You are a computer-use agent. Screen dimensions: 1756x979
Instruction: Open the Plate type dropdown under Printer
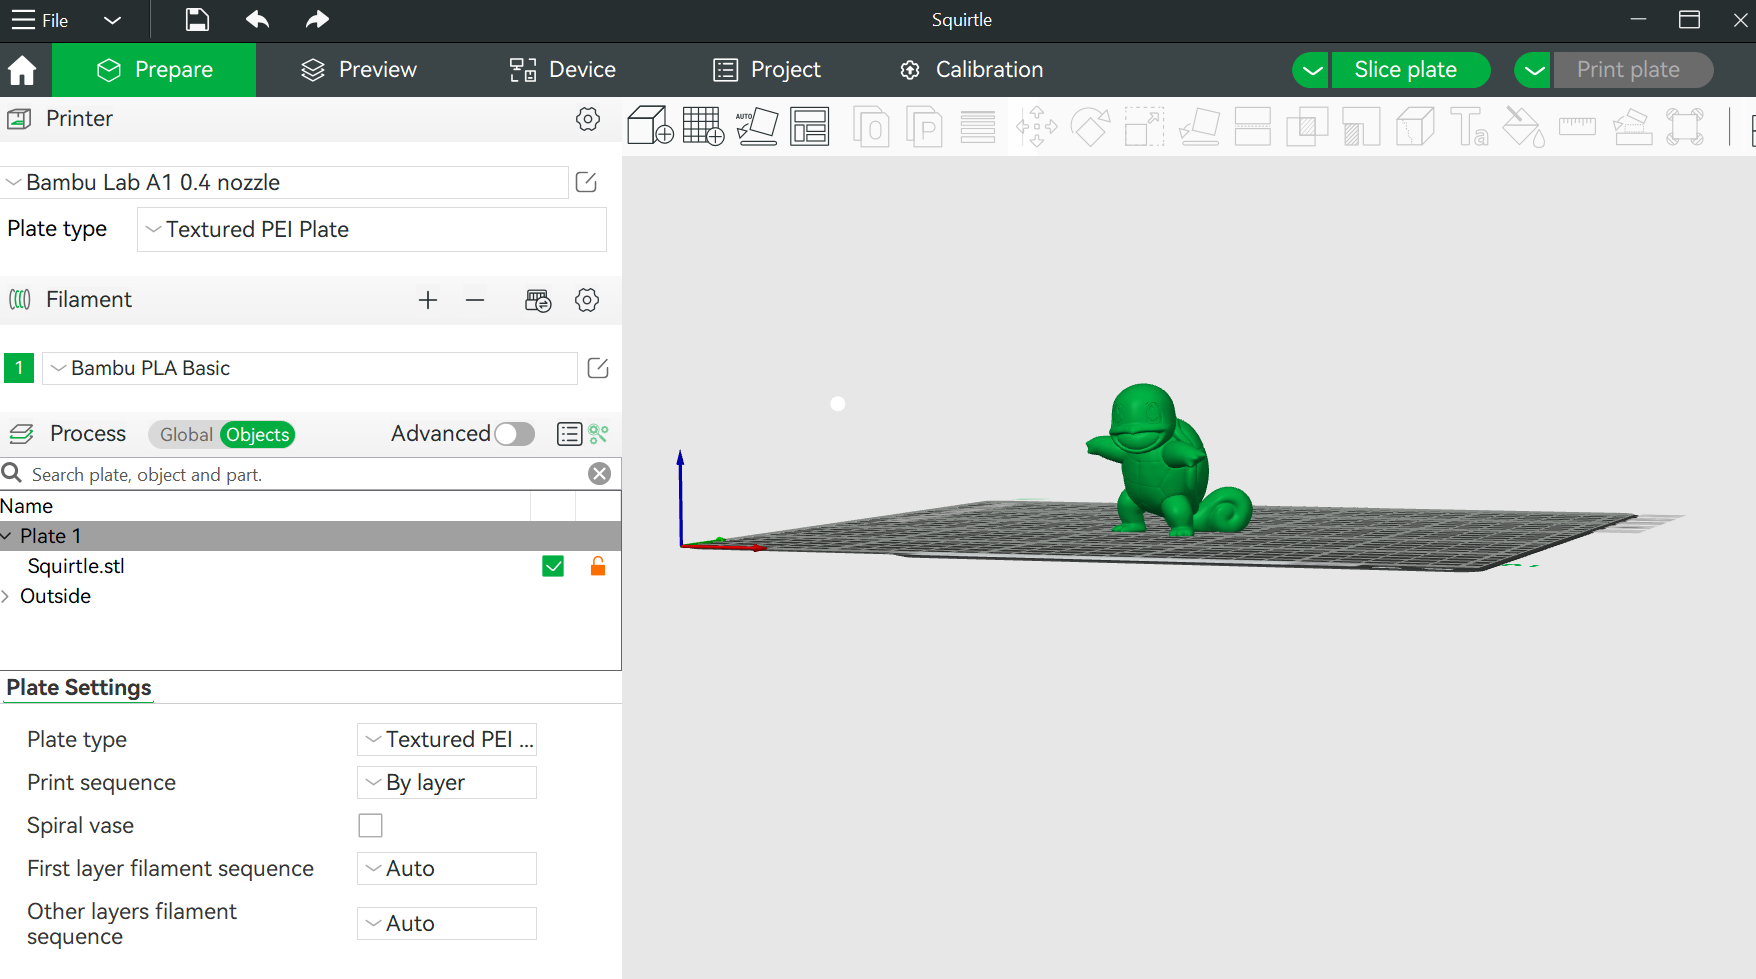point(372,229)
